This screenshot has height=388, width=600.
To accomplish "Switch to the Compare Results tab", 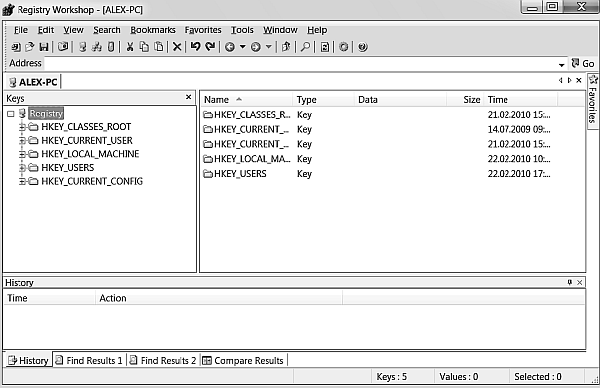I will point(244,360).
